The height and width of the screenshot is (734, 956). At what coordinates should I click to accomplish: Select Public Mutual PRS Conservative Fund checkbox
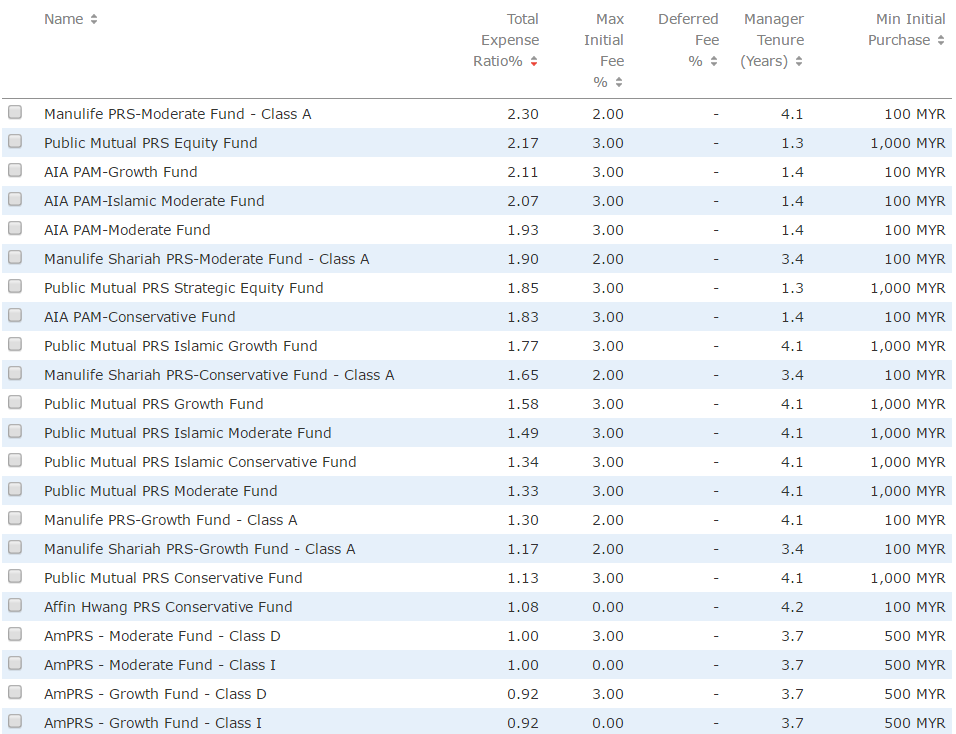(x=15, y=576)
